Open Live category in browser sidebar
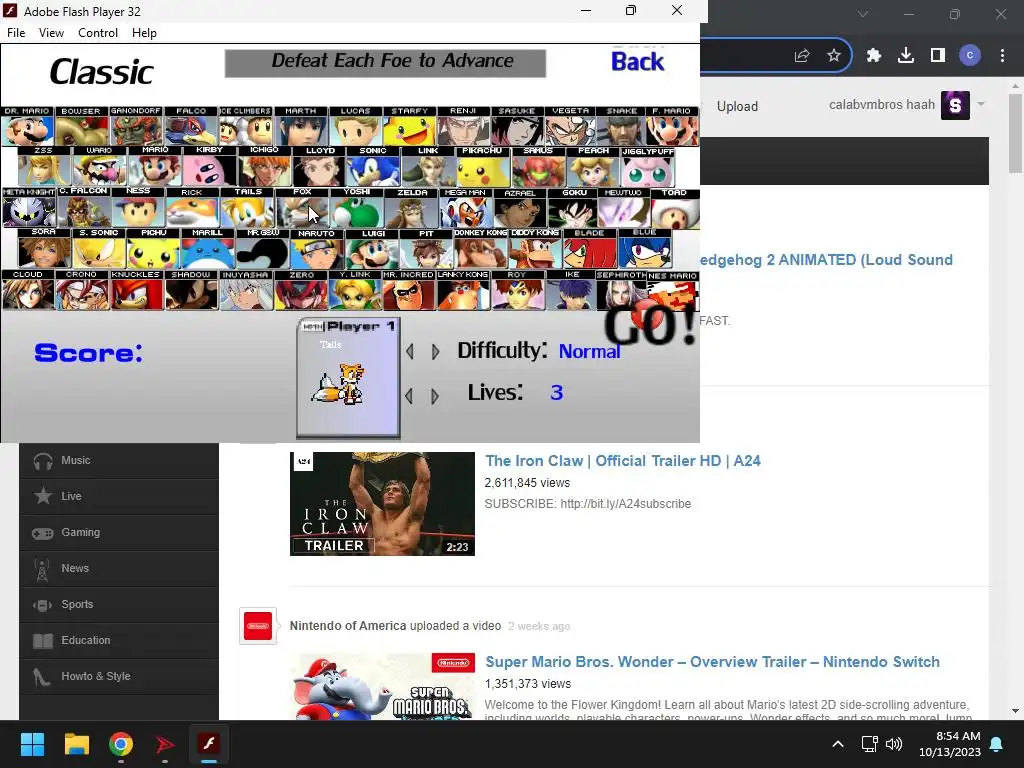 119,496
